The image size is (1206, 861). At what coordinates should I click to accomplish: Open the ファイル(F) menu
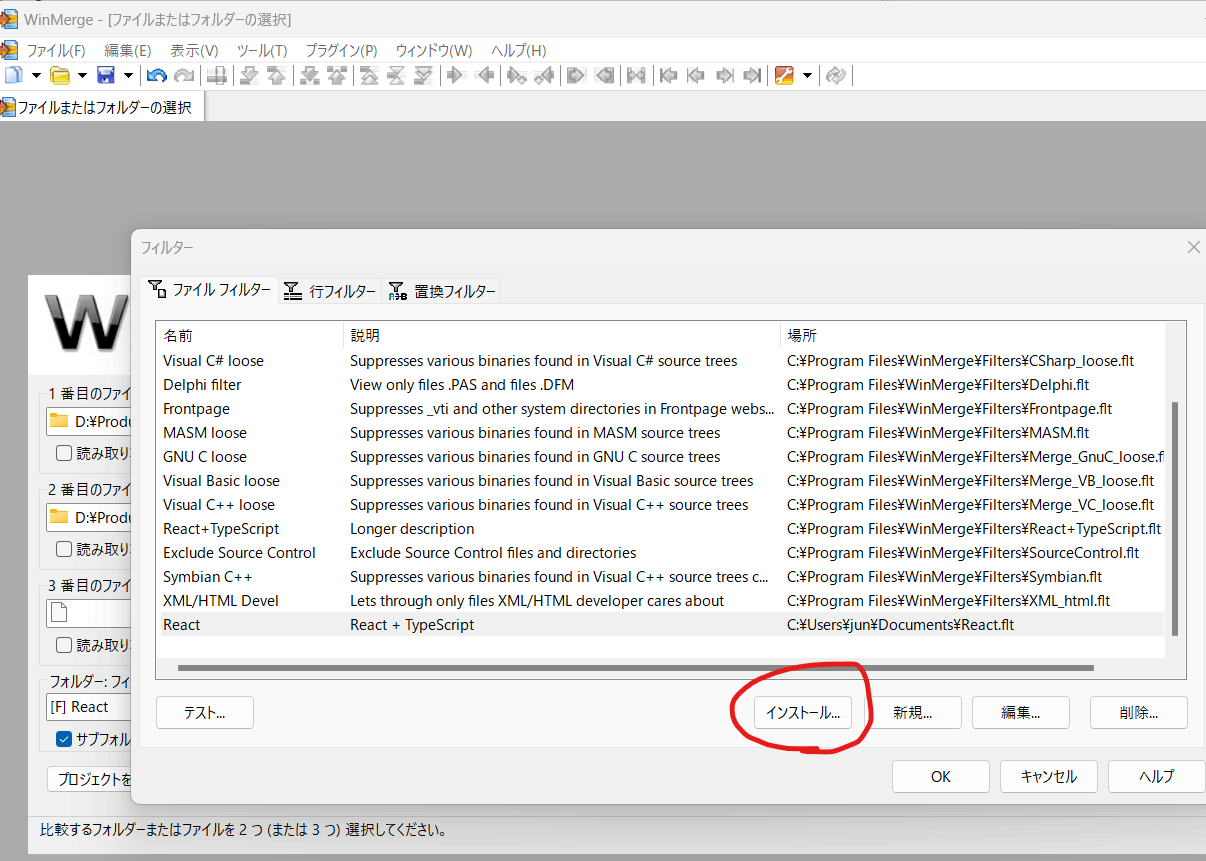56,50
